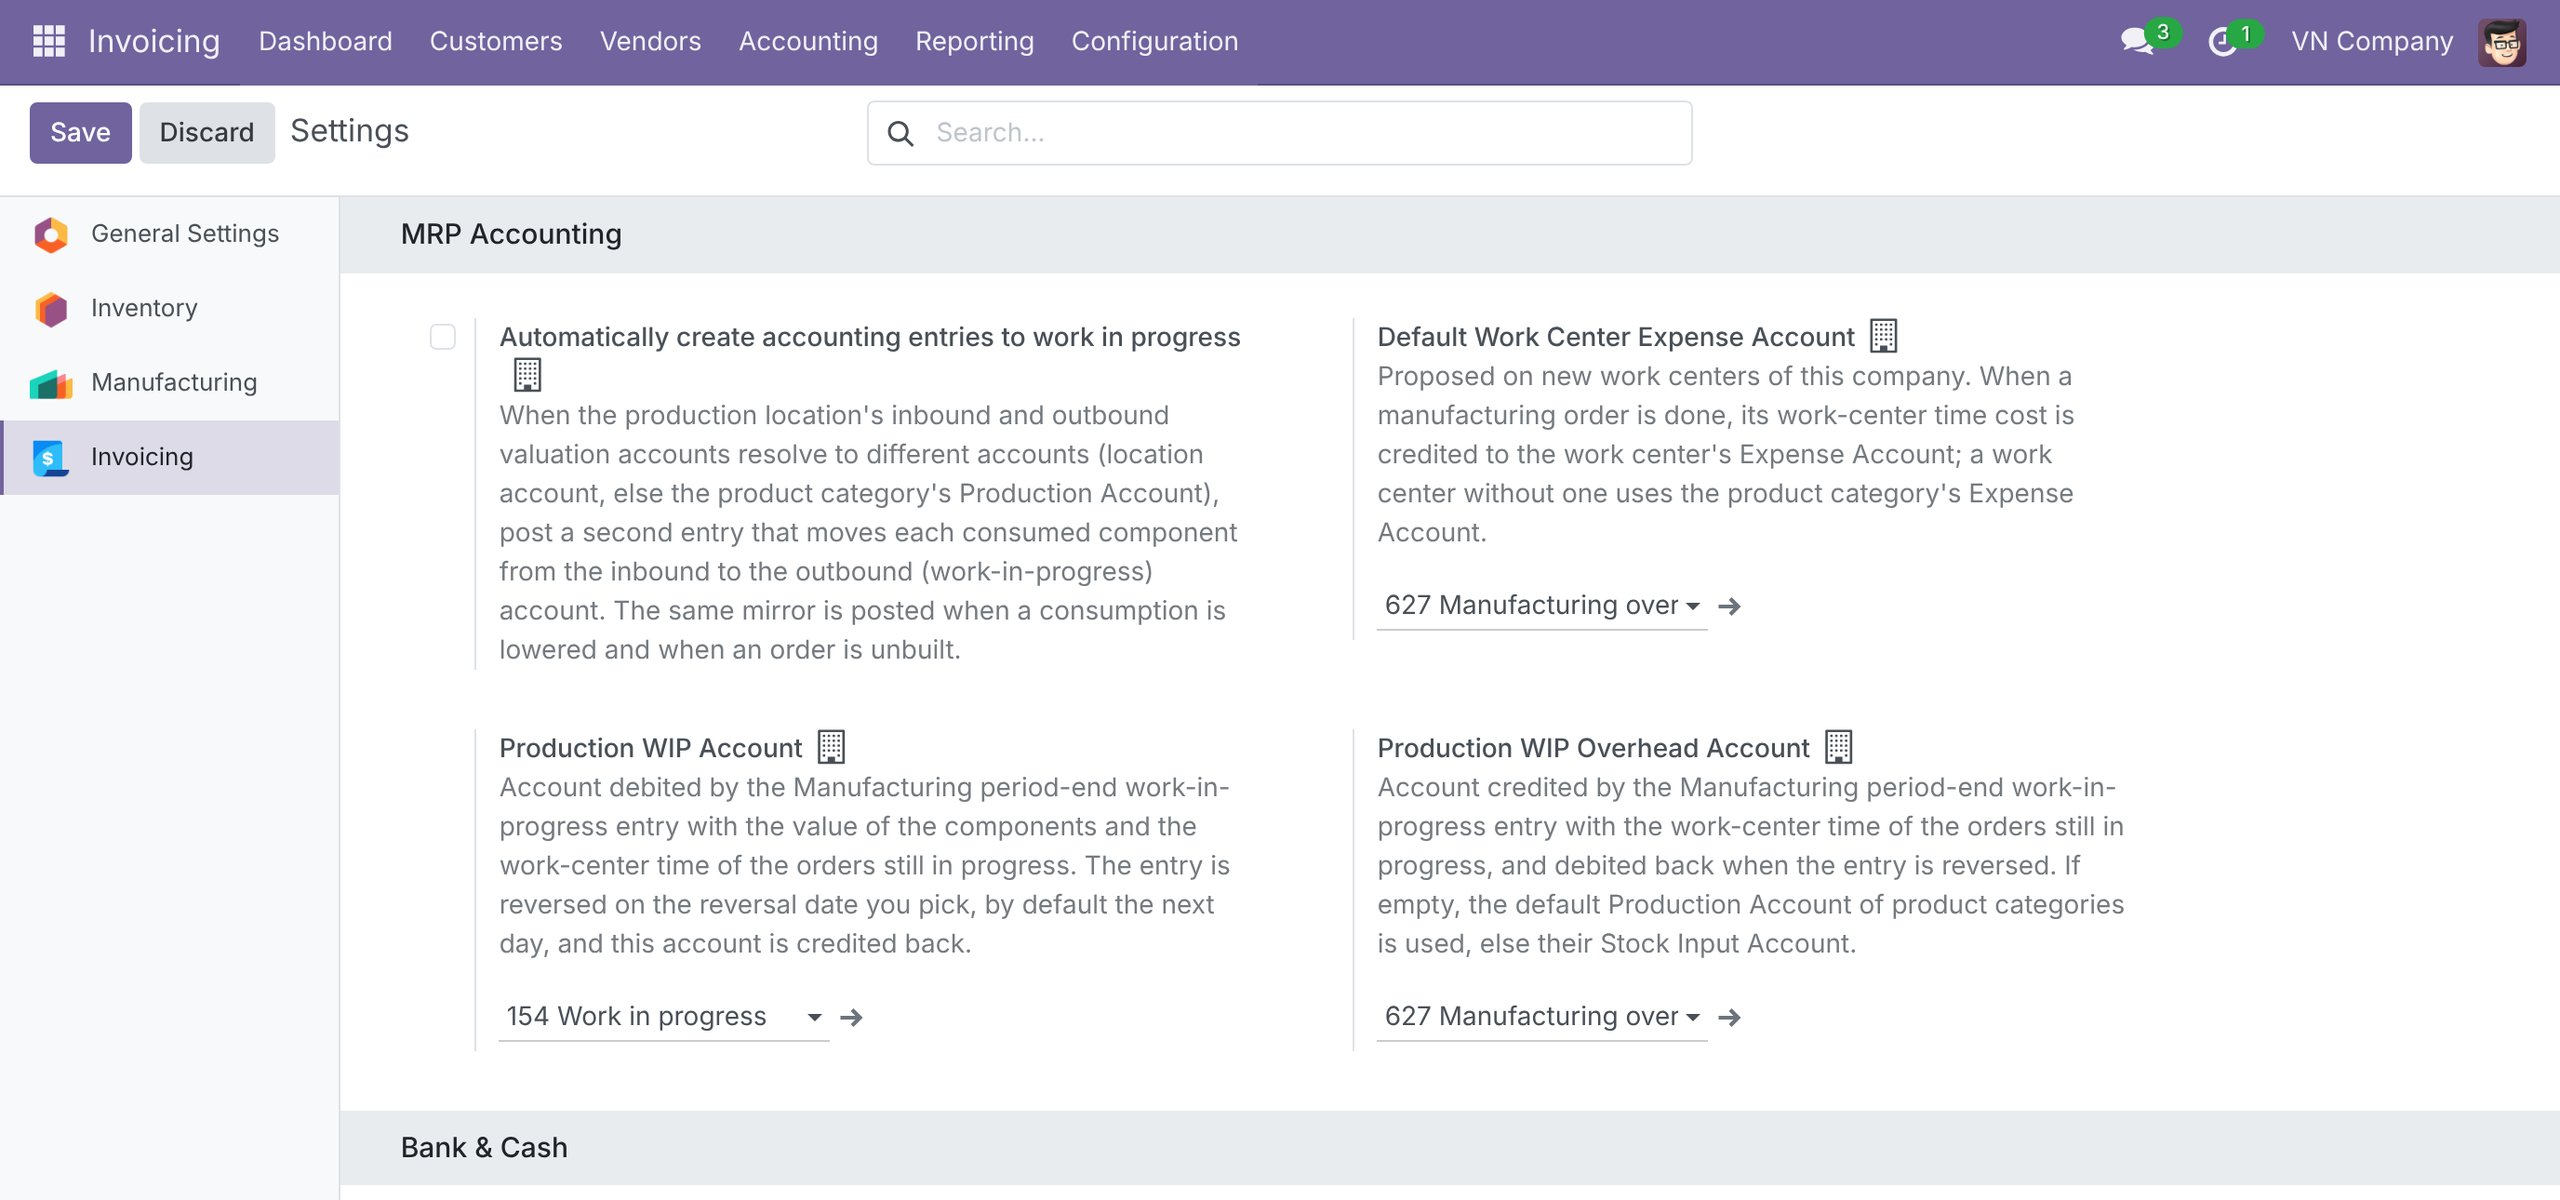The image size is (2560, 1200).
Task: Click company icon under Automatically create accounting entries
Action: 527,375
